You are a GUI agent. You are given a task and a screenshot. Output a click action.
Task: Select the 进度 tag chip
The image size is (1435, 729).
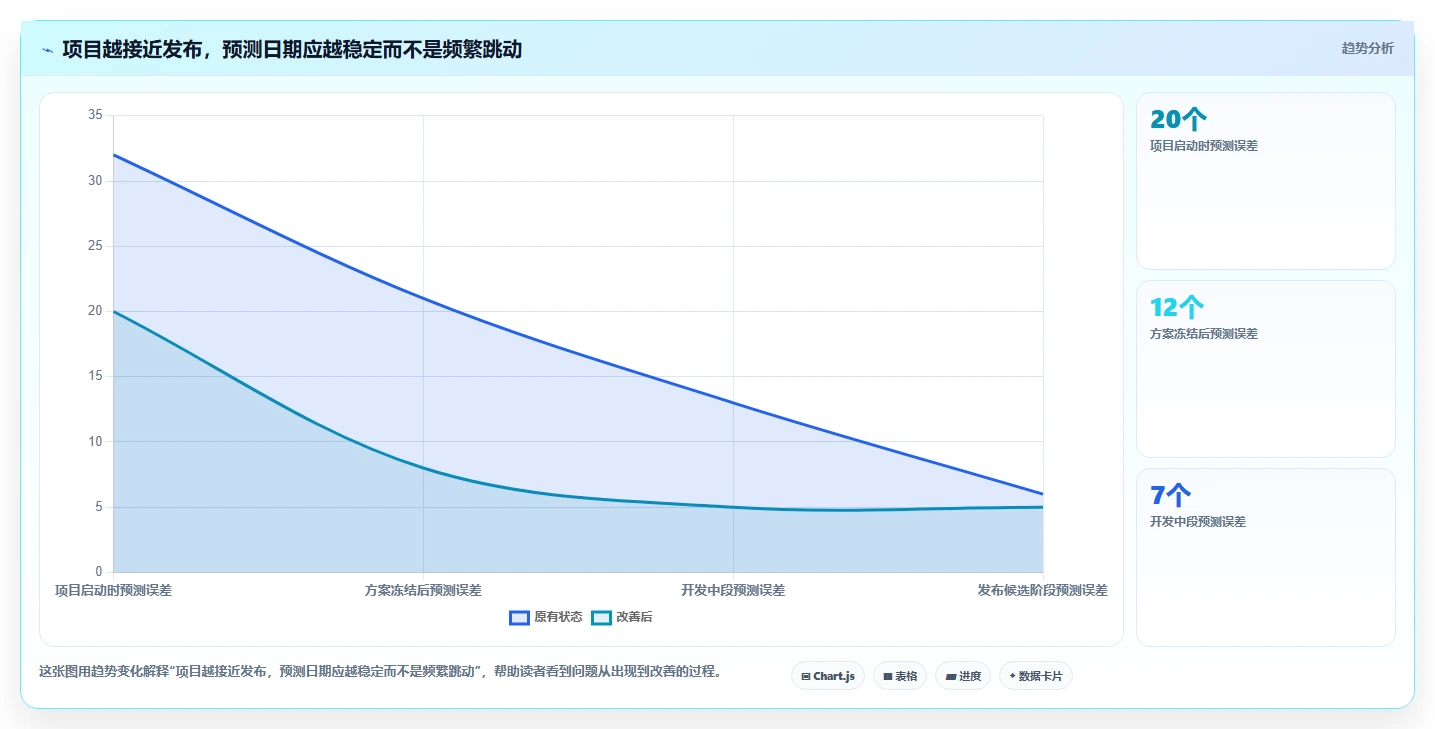tap(963, 676)
